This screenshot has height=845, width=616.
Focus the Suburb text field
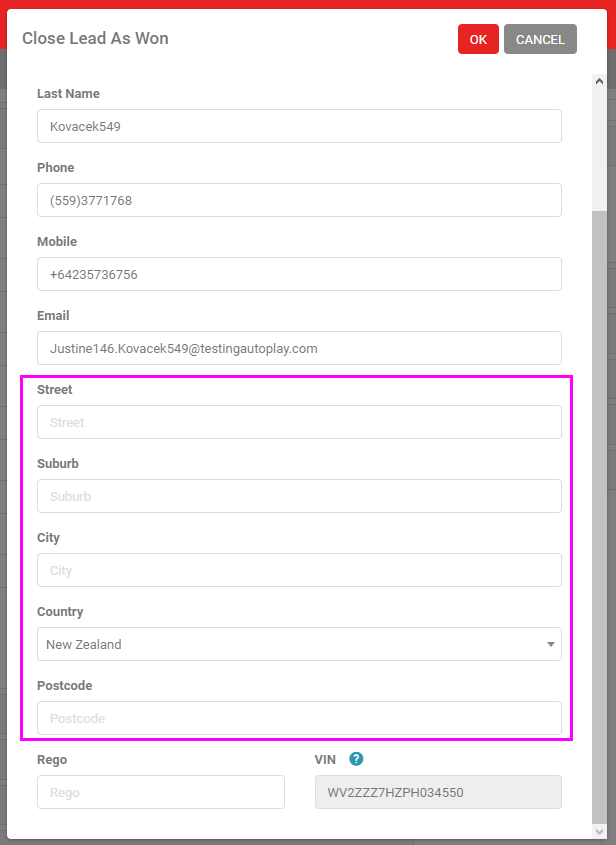(x=299, y=496)
